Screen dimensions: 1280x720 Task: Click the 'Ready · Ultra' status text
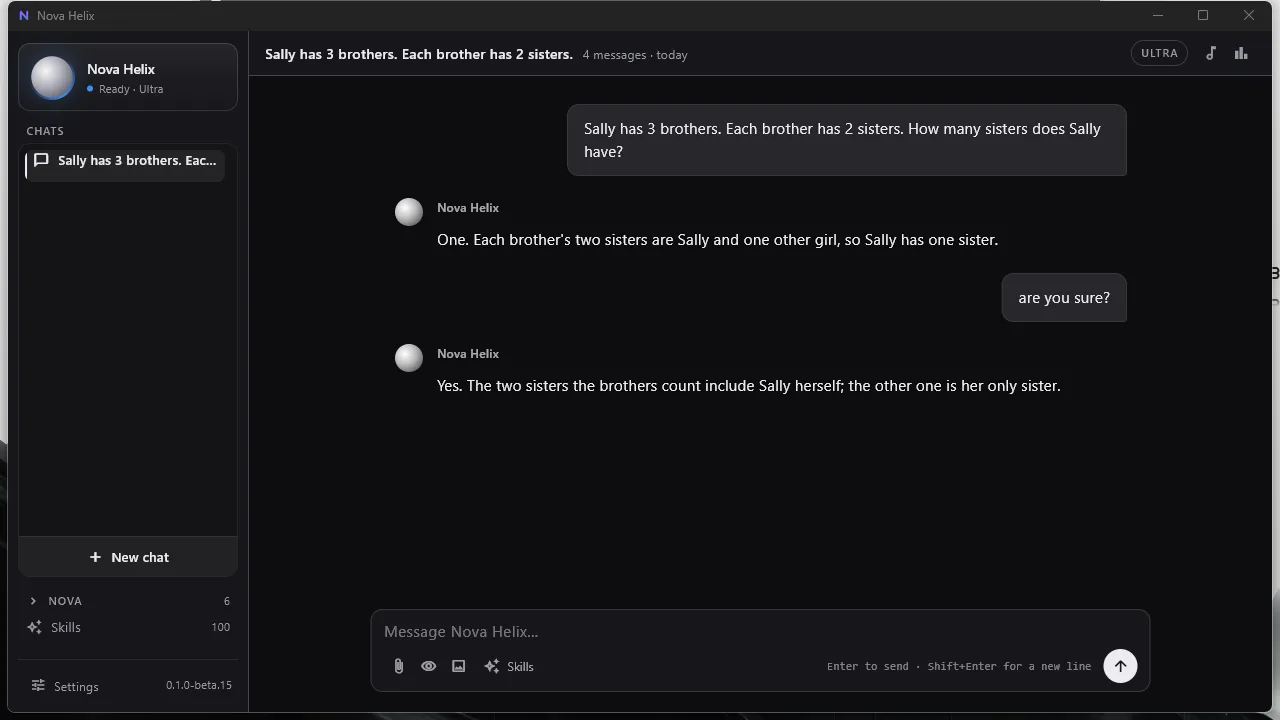point(131,89)
